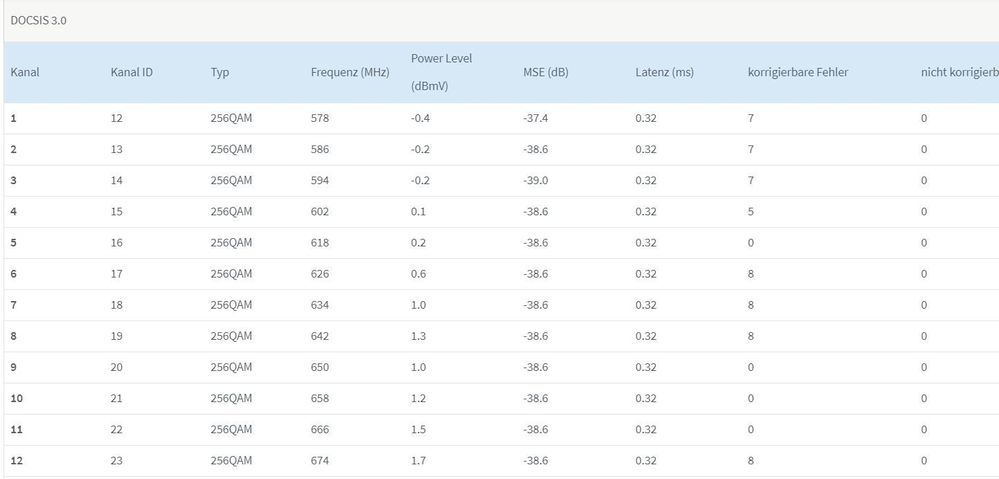Image resolution: width=999 pixels, height=479 pixels.
Task: Select the MSE value -39.0
Action: pos(535,181)
